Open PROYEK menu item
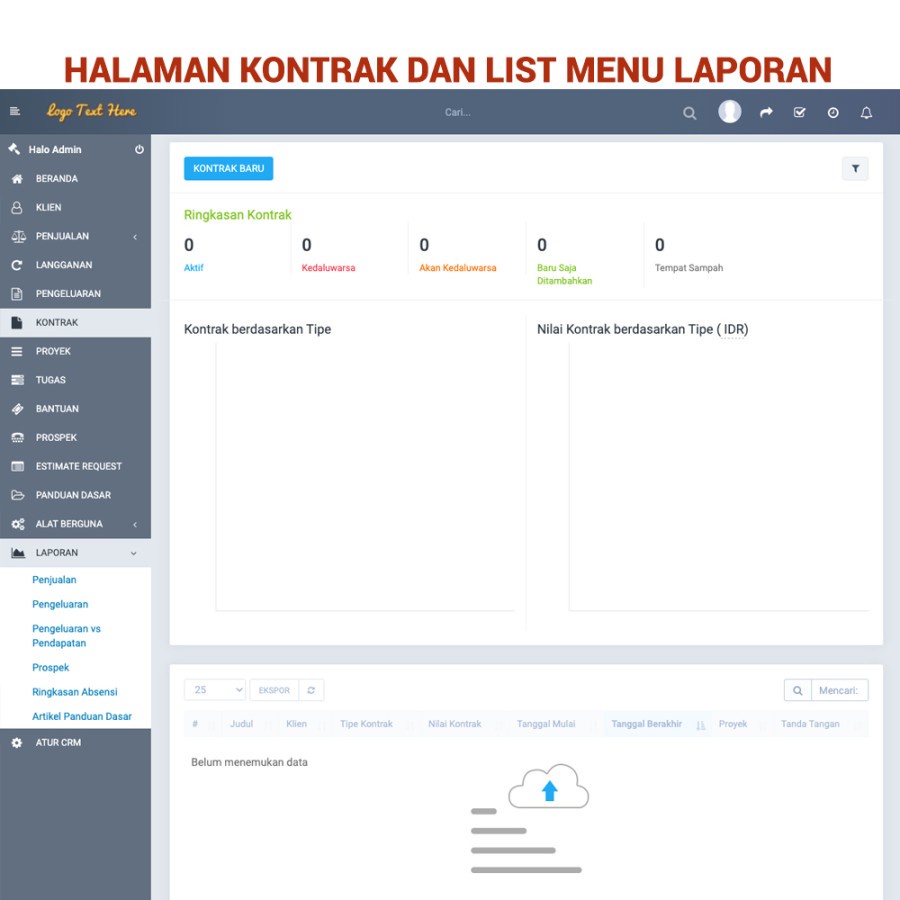 [x=75, y=351]
